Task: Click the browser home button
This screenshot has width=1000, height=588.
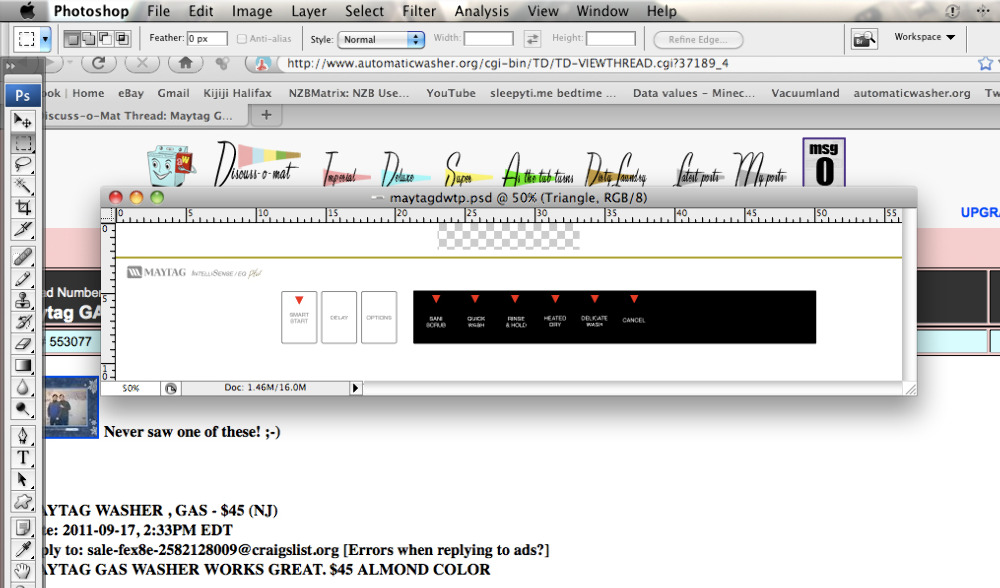Action: [x=186, y=62]
